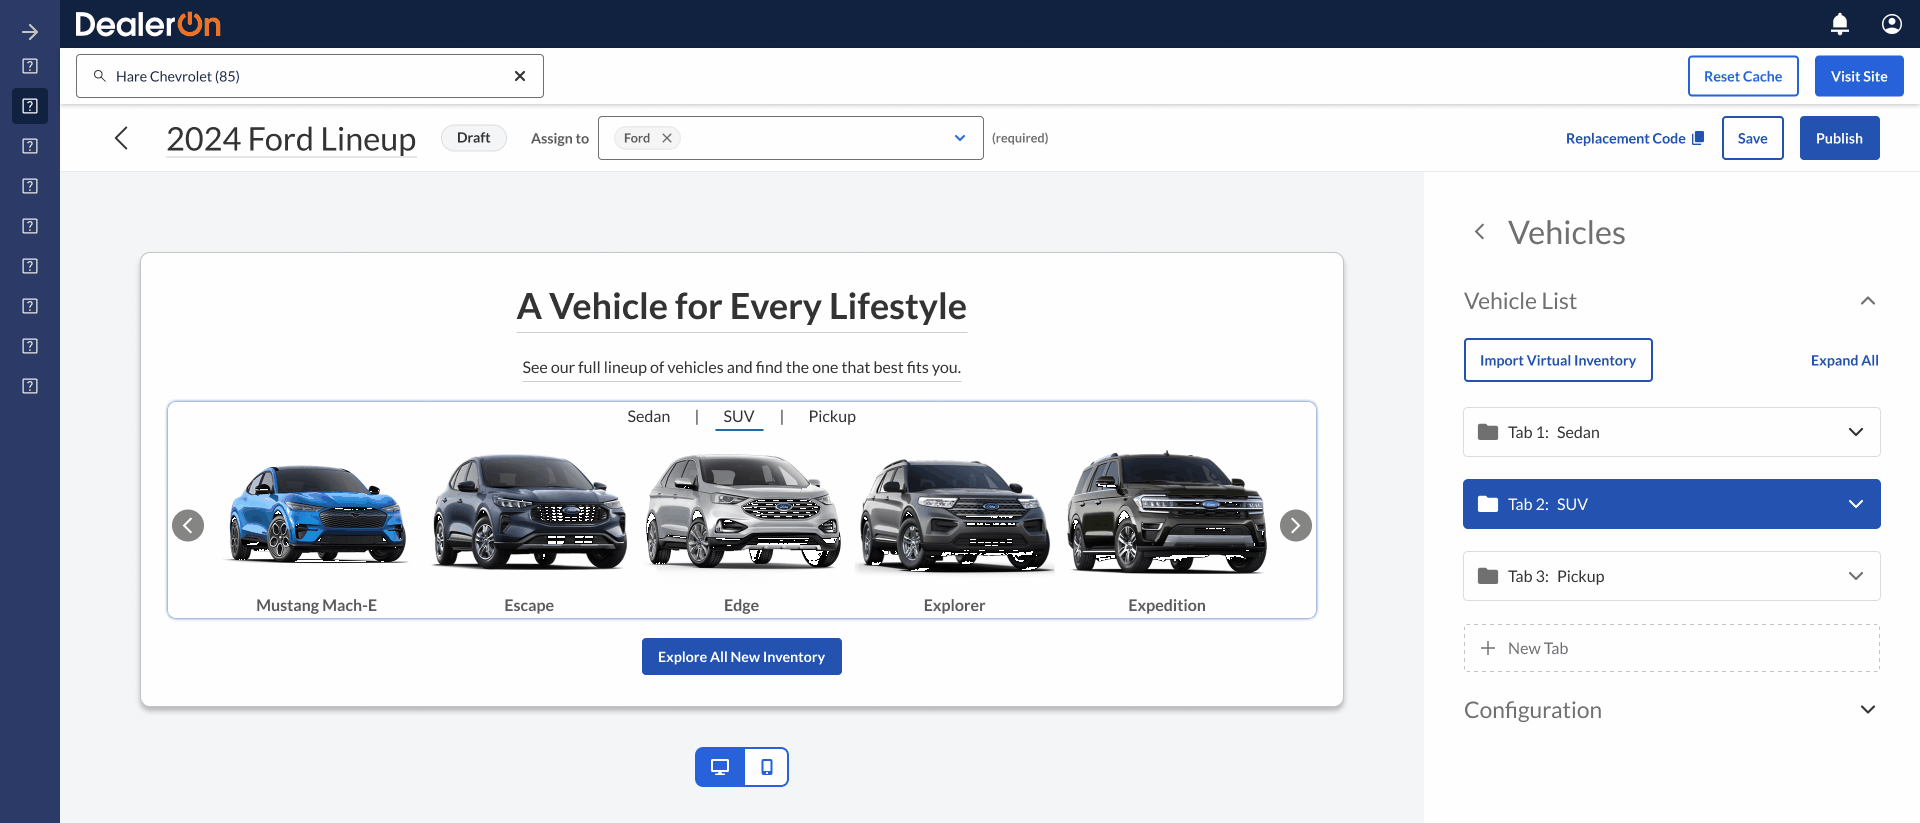Go back from the Vehicles panel

pyautogui.click(x=1480, y=232)
